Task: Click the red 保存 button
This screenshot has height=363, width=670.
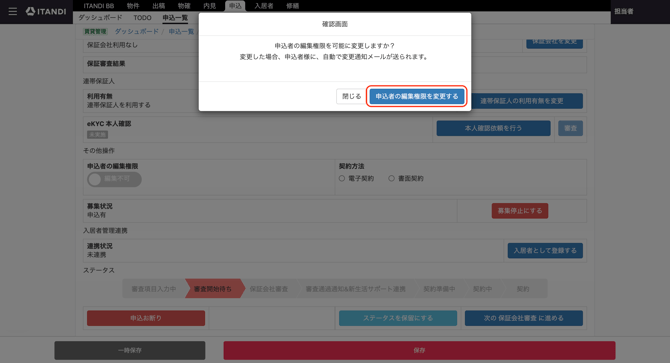Action: tap(419, 350)
